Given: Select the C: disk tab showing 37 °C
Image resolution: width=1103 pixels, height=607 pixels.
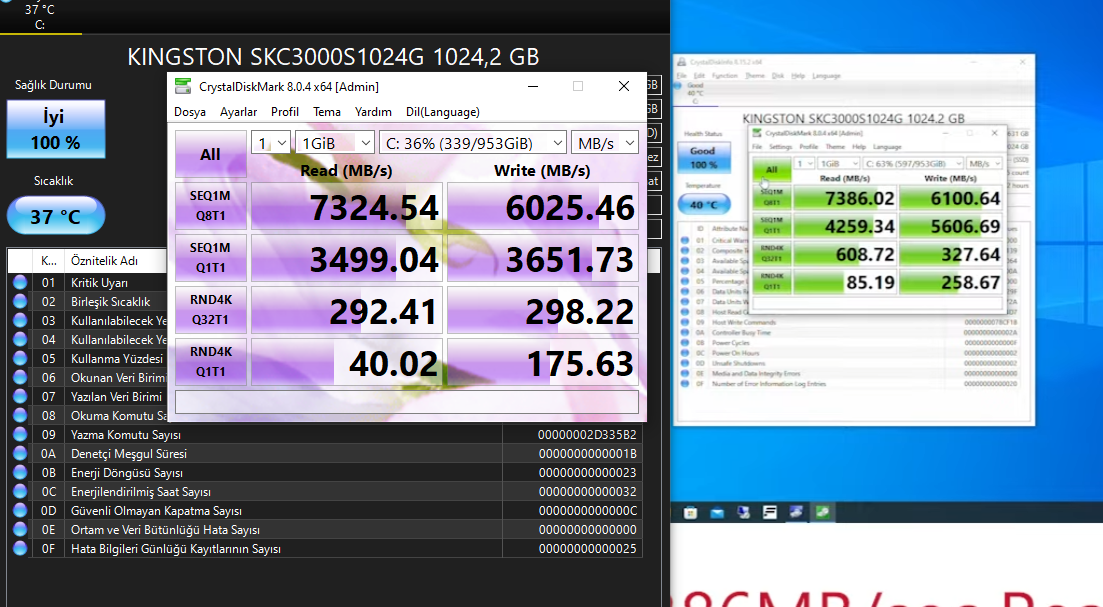Looking at the screenshot, I should [40, 16].
